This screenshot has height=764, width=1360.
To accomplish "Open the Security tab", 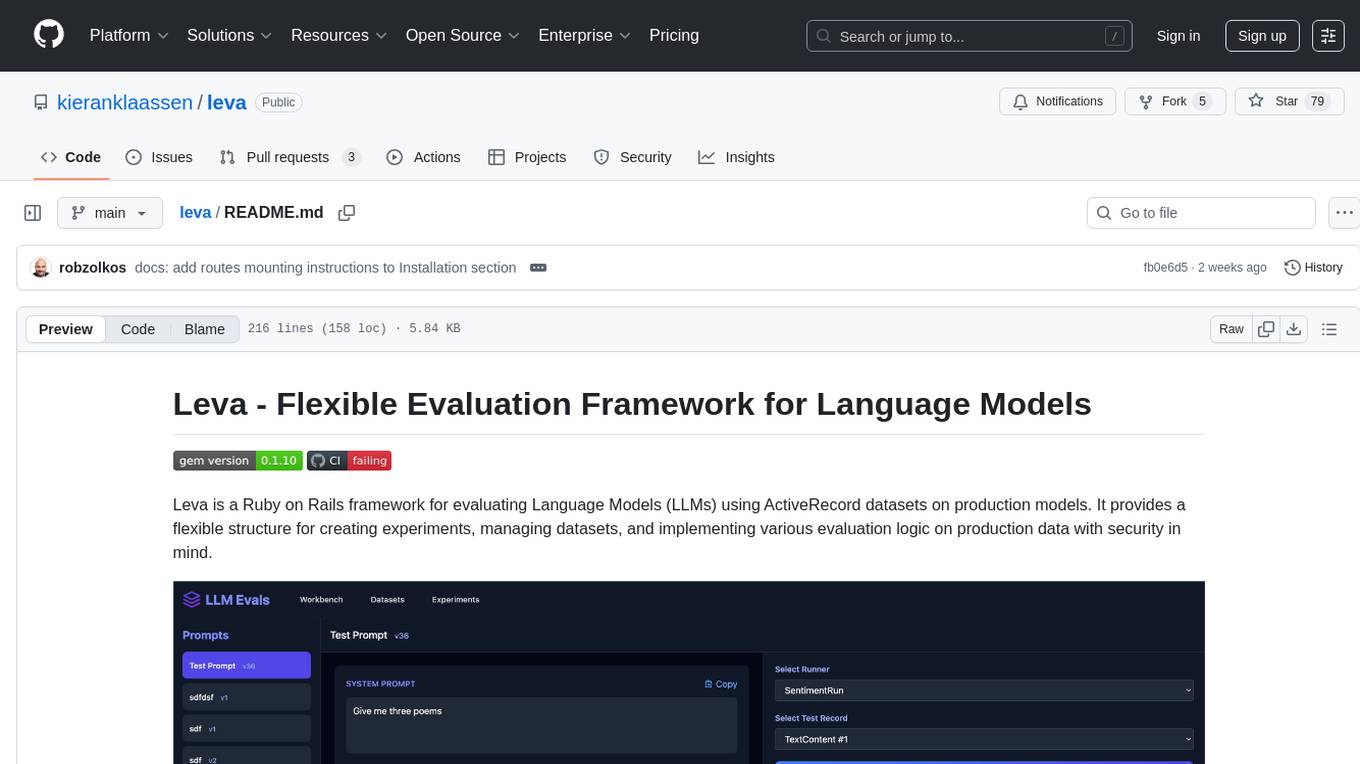I will coord(632,157).
